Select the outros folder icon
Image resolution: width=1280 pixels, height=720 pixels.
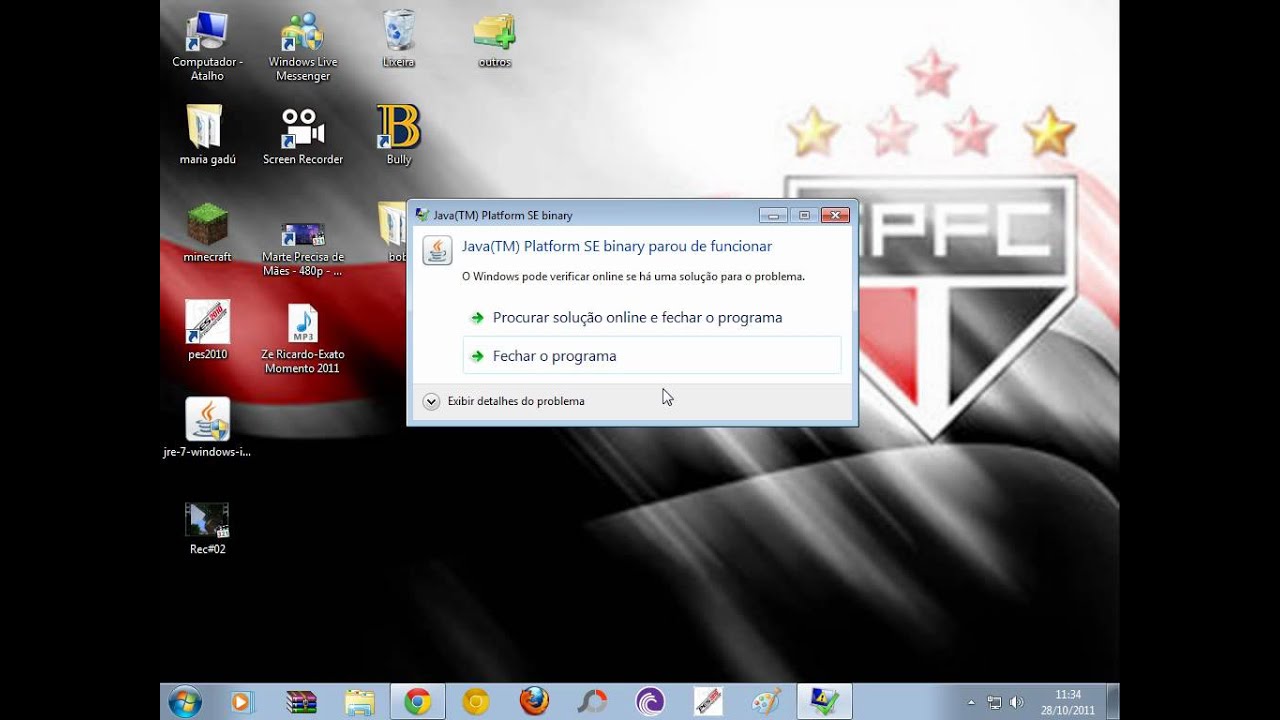[494, 39]
